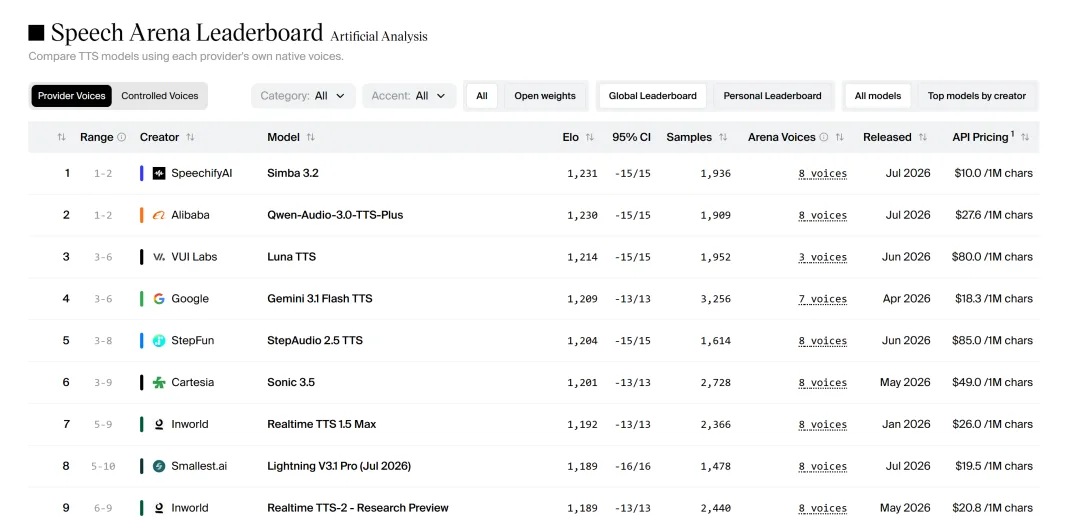Sort the table by Released date
The height and width of the screenshot is (525, 1080).
(x=922, y=137)
